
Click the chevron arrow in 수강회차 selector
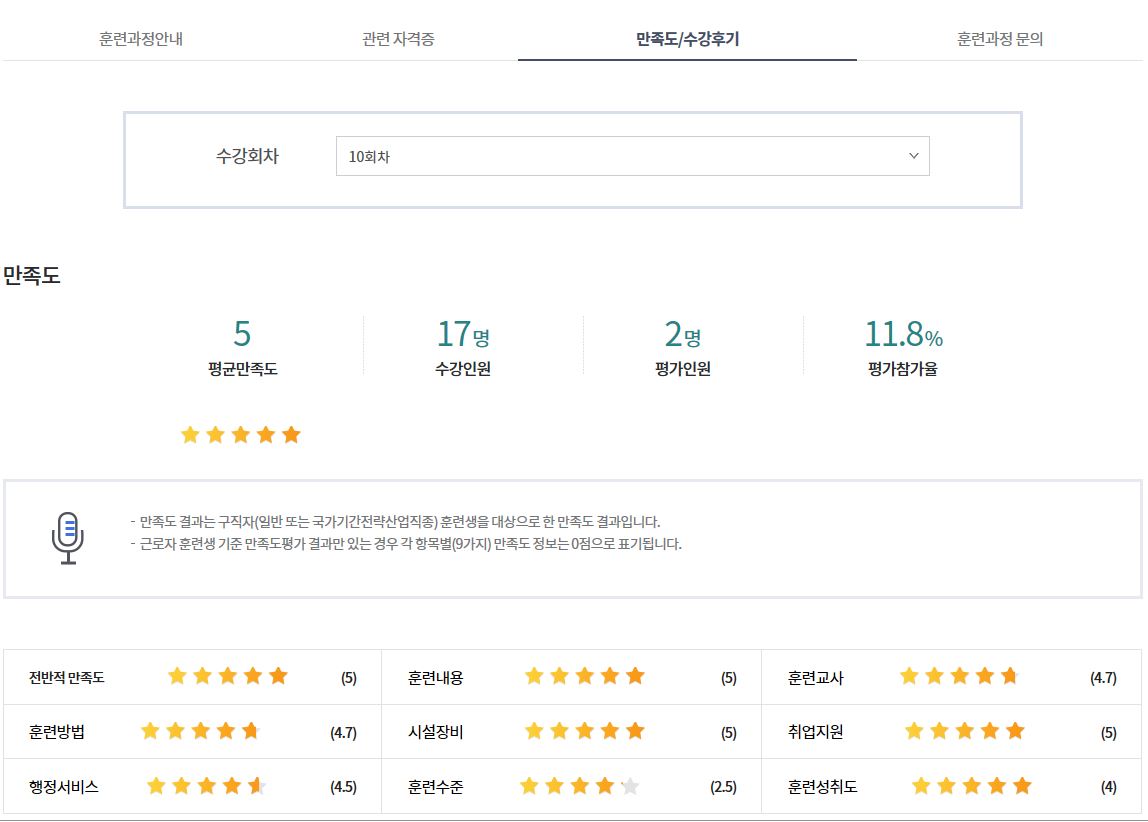coord(913,156)
